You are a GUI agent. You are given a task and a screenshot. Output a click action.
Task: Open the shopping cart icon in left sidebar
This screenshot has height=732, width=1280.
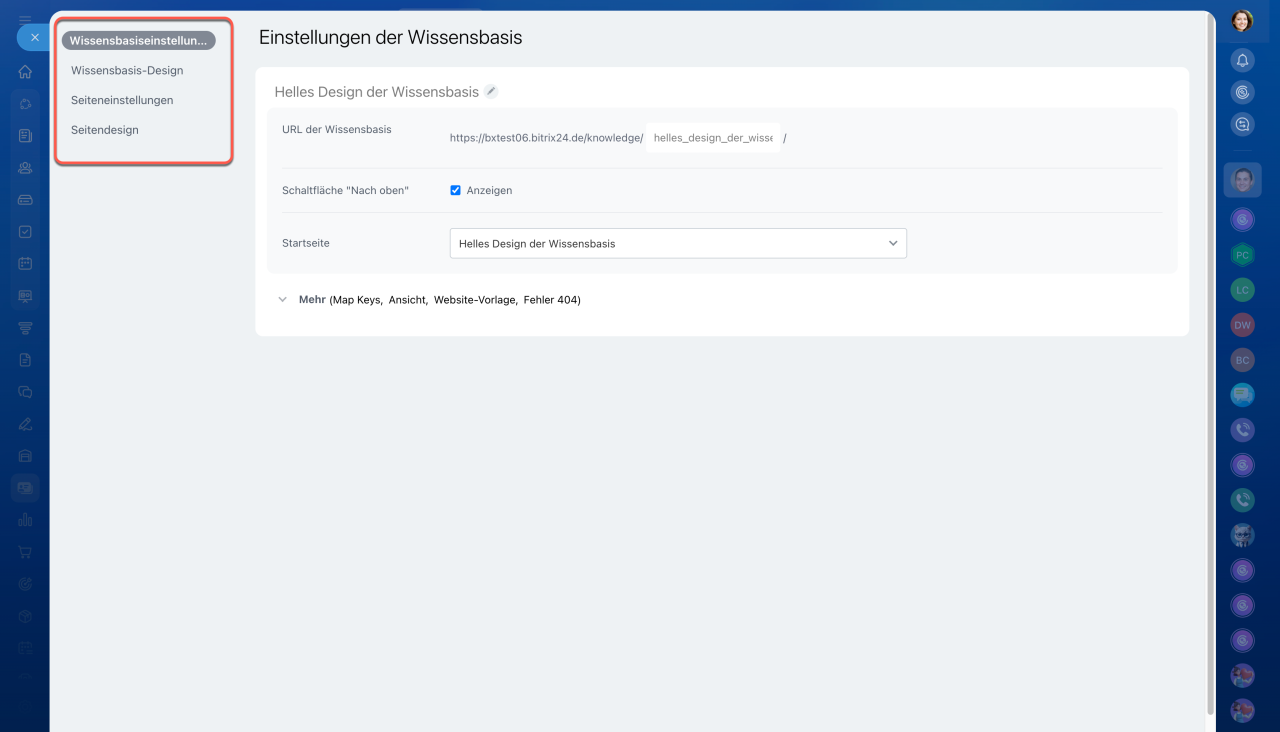point(25,552)
